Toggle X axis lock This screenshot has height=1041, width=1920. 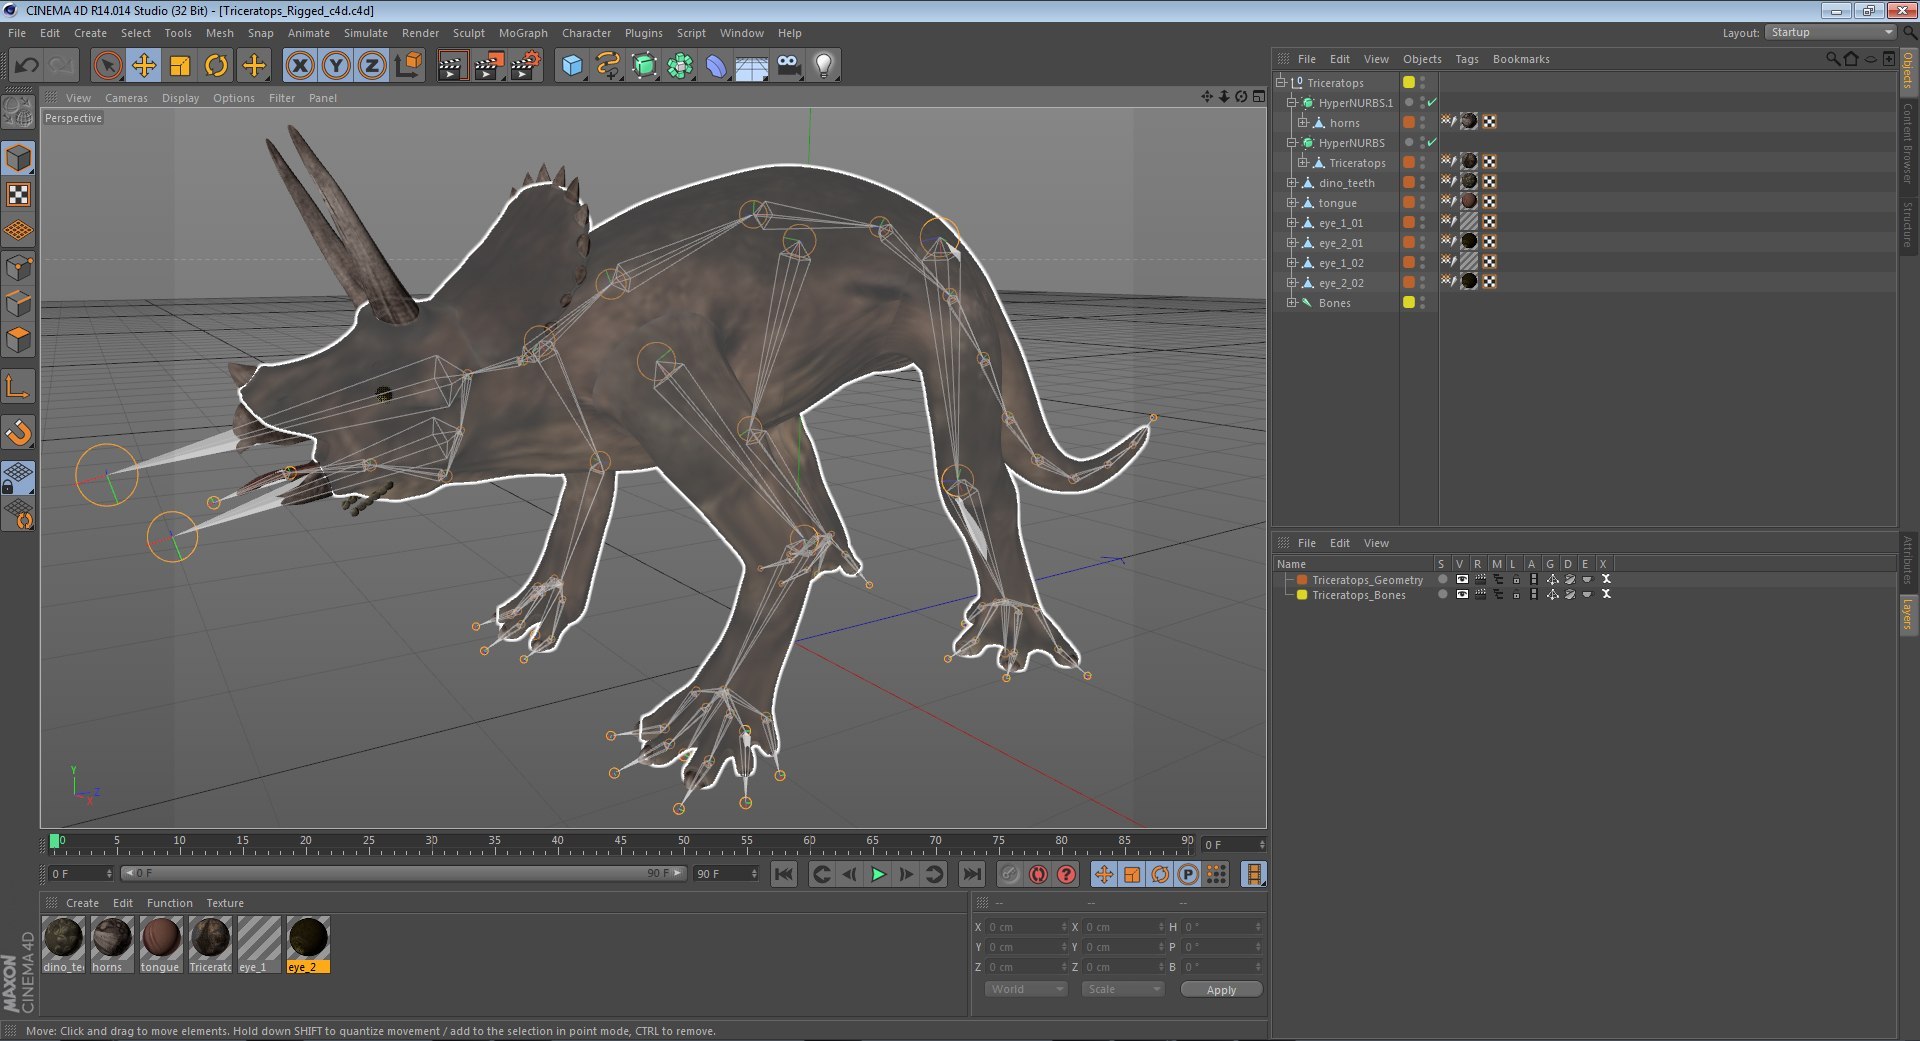(x=299, y=66)
